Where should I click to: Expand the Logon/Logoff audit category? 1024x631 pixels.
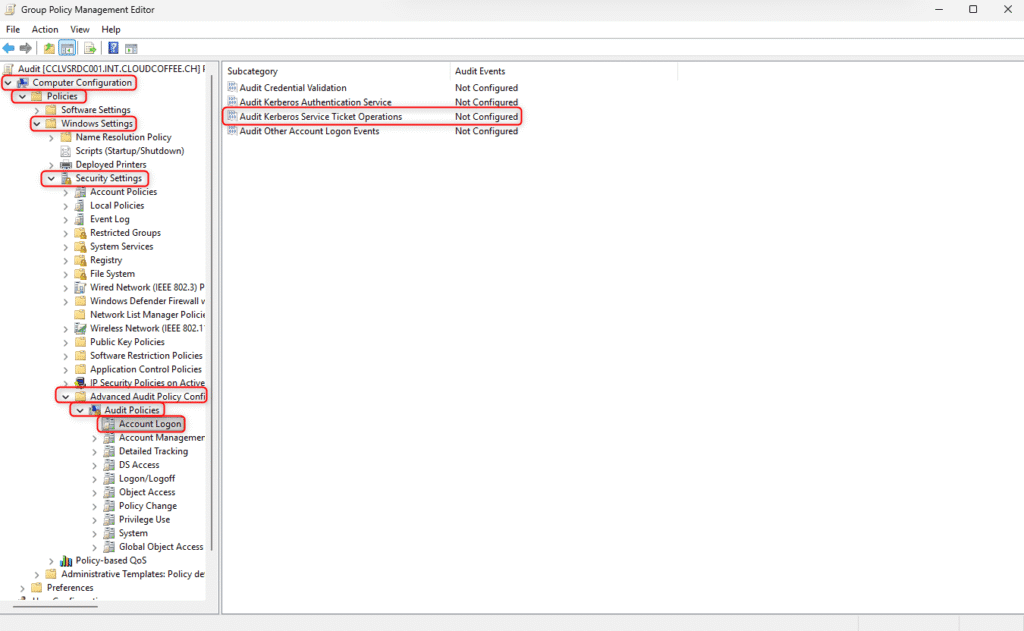click(x=95, y=479)
